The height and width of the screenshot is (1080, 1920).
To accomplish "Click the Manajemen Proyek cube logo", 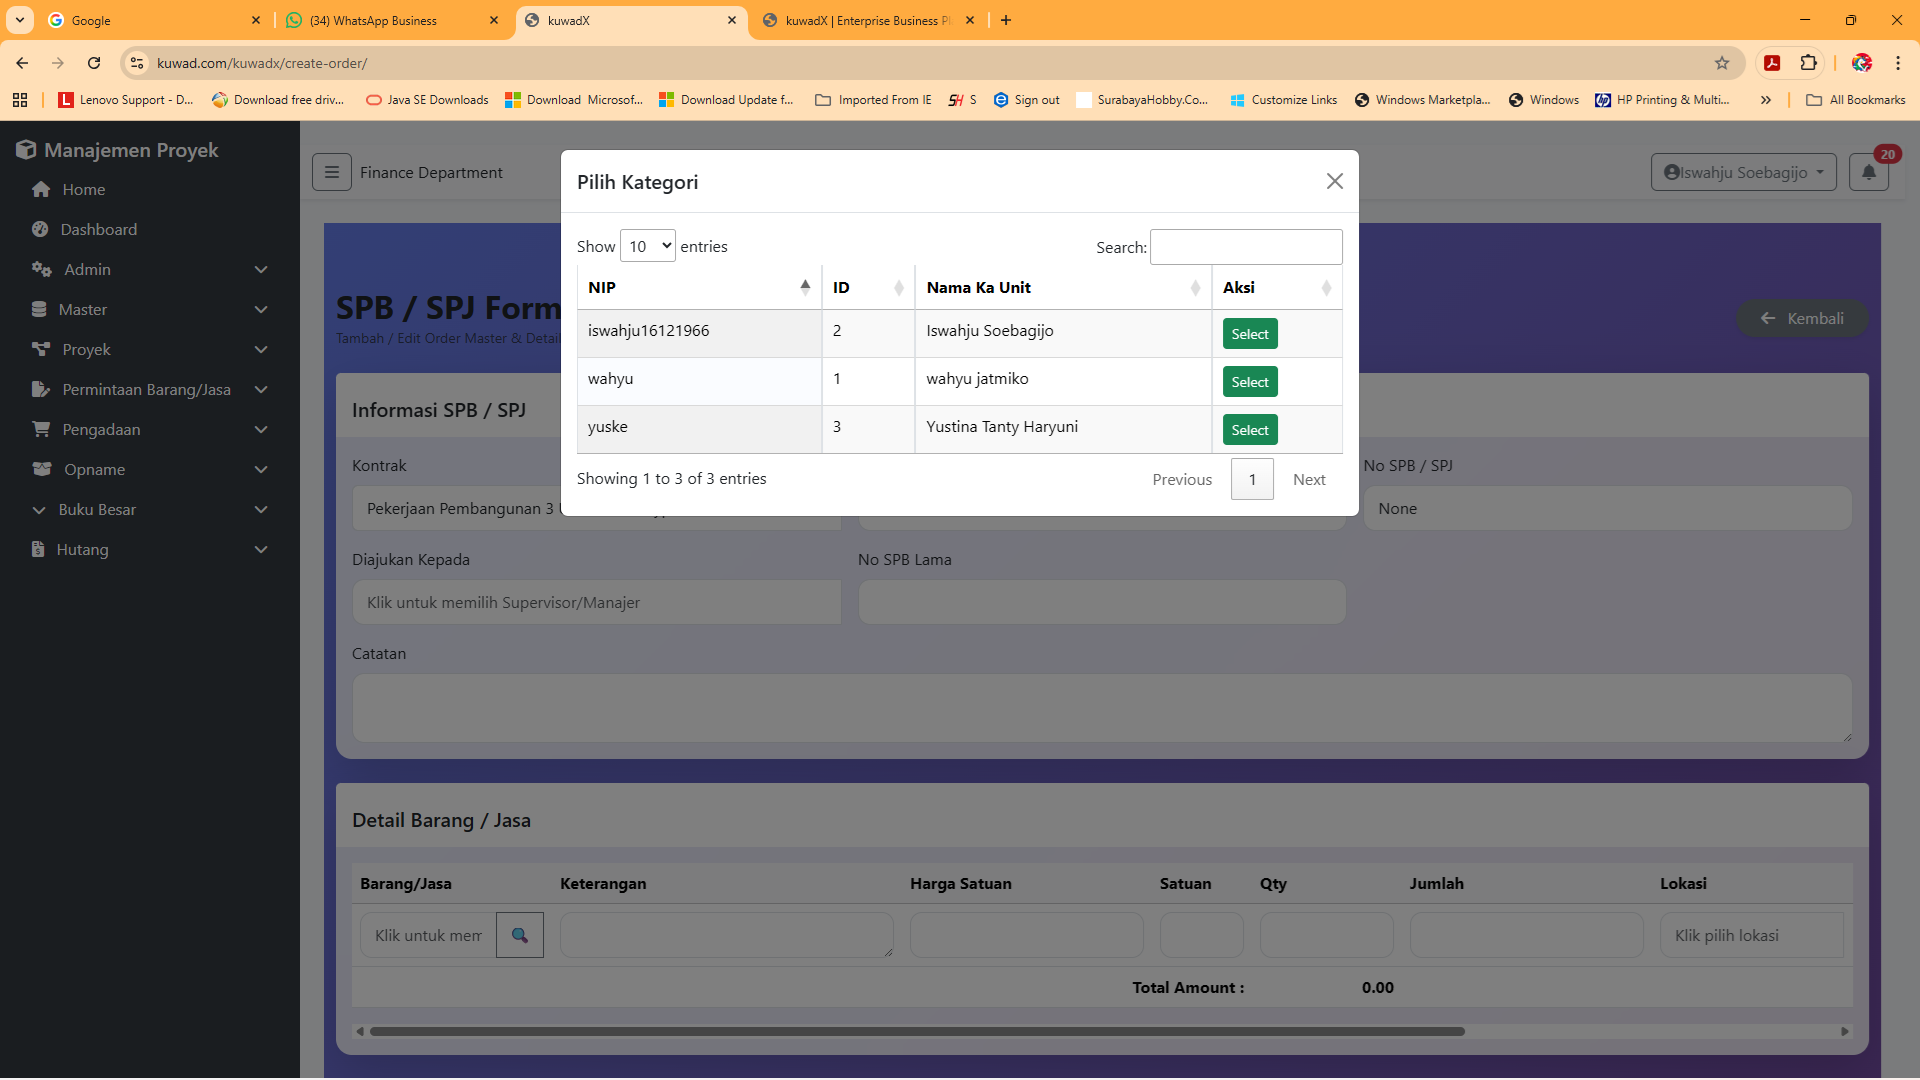I will click(x=26, y=150).
